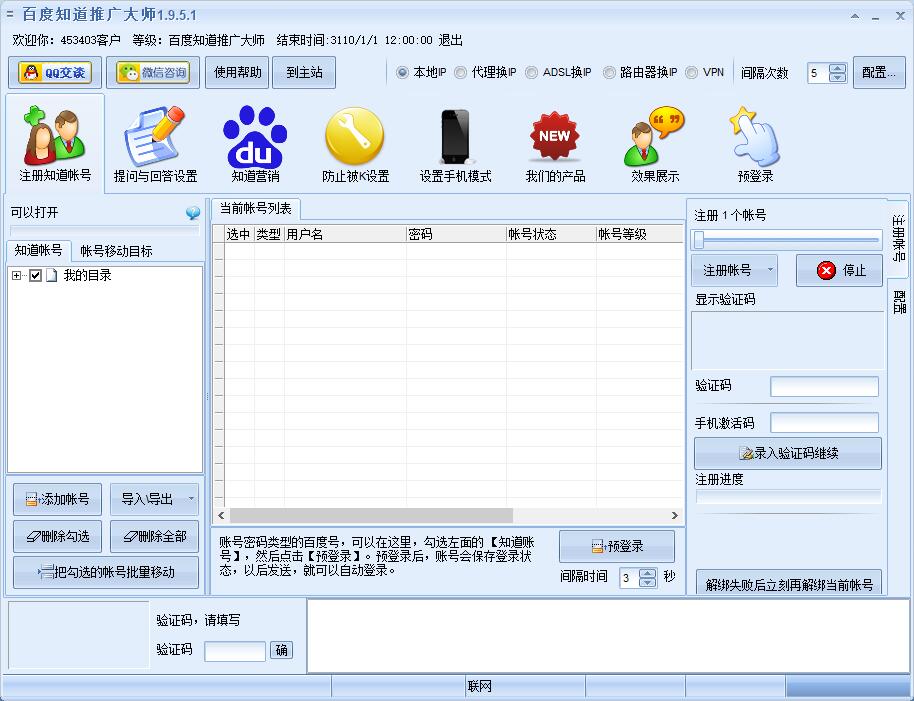Open the 效果展示 section
This screenshot has width=914, height=701.
[655, 143]
